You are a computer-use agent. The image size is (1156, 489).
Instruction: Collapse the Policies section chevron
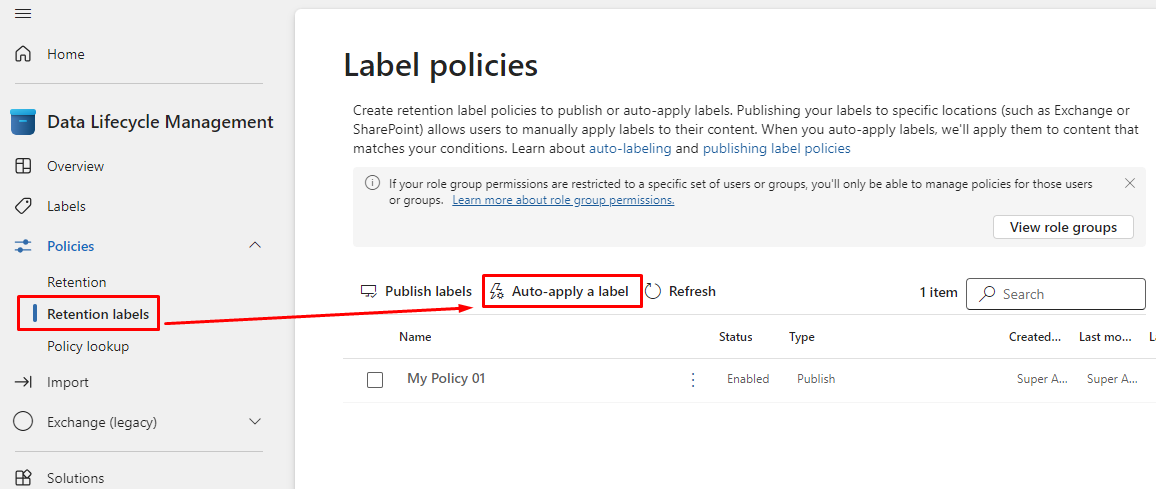[x=255, y=246]
